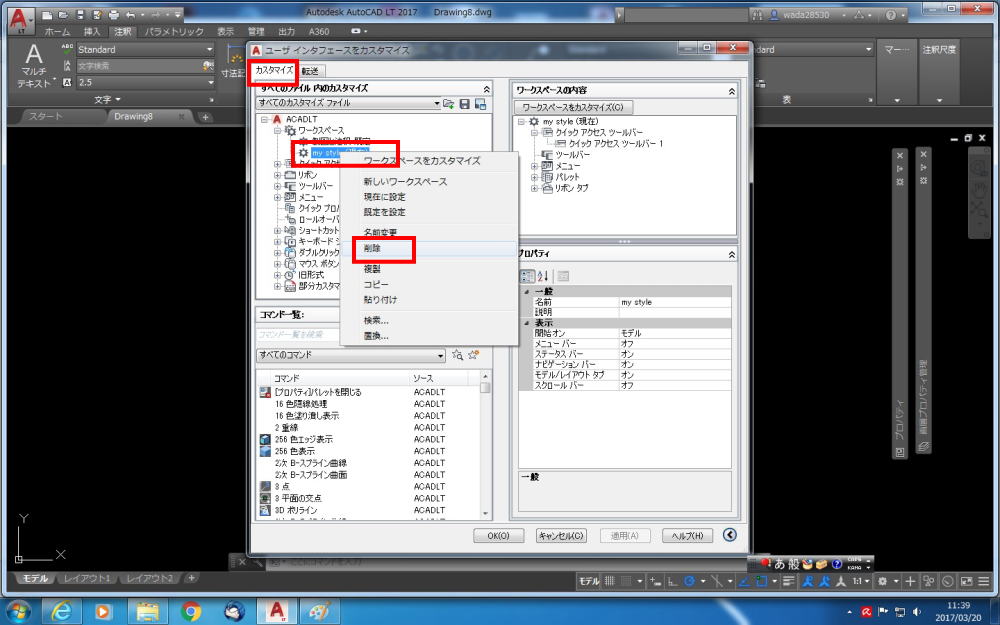1000x625 pixels.
Task: Click the annotation monitor plus icon in status bar
Action: [x=910, y=581]
